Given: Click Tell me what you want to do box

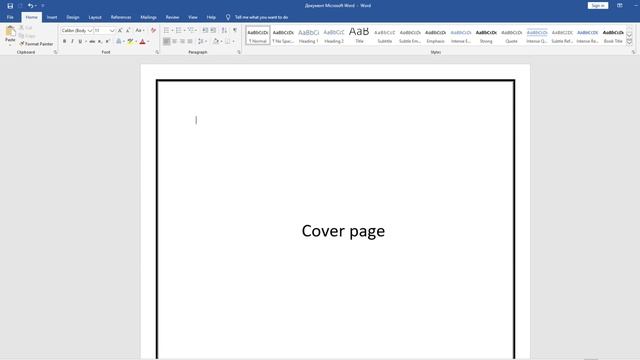Looking at the screenshot, I should click(261, 17).
